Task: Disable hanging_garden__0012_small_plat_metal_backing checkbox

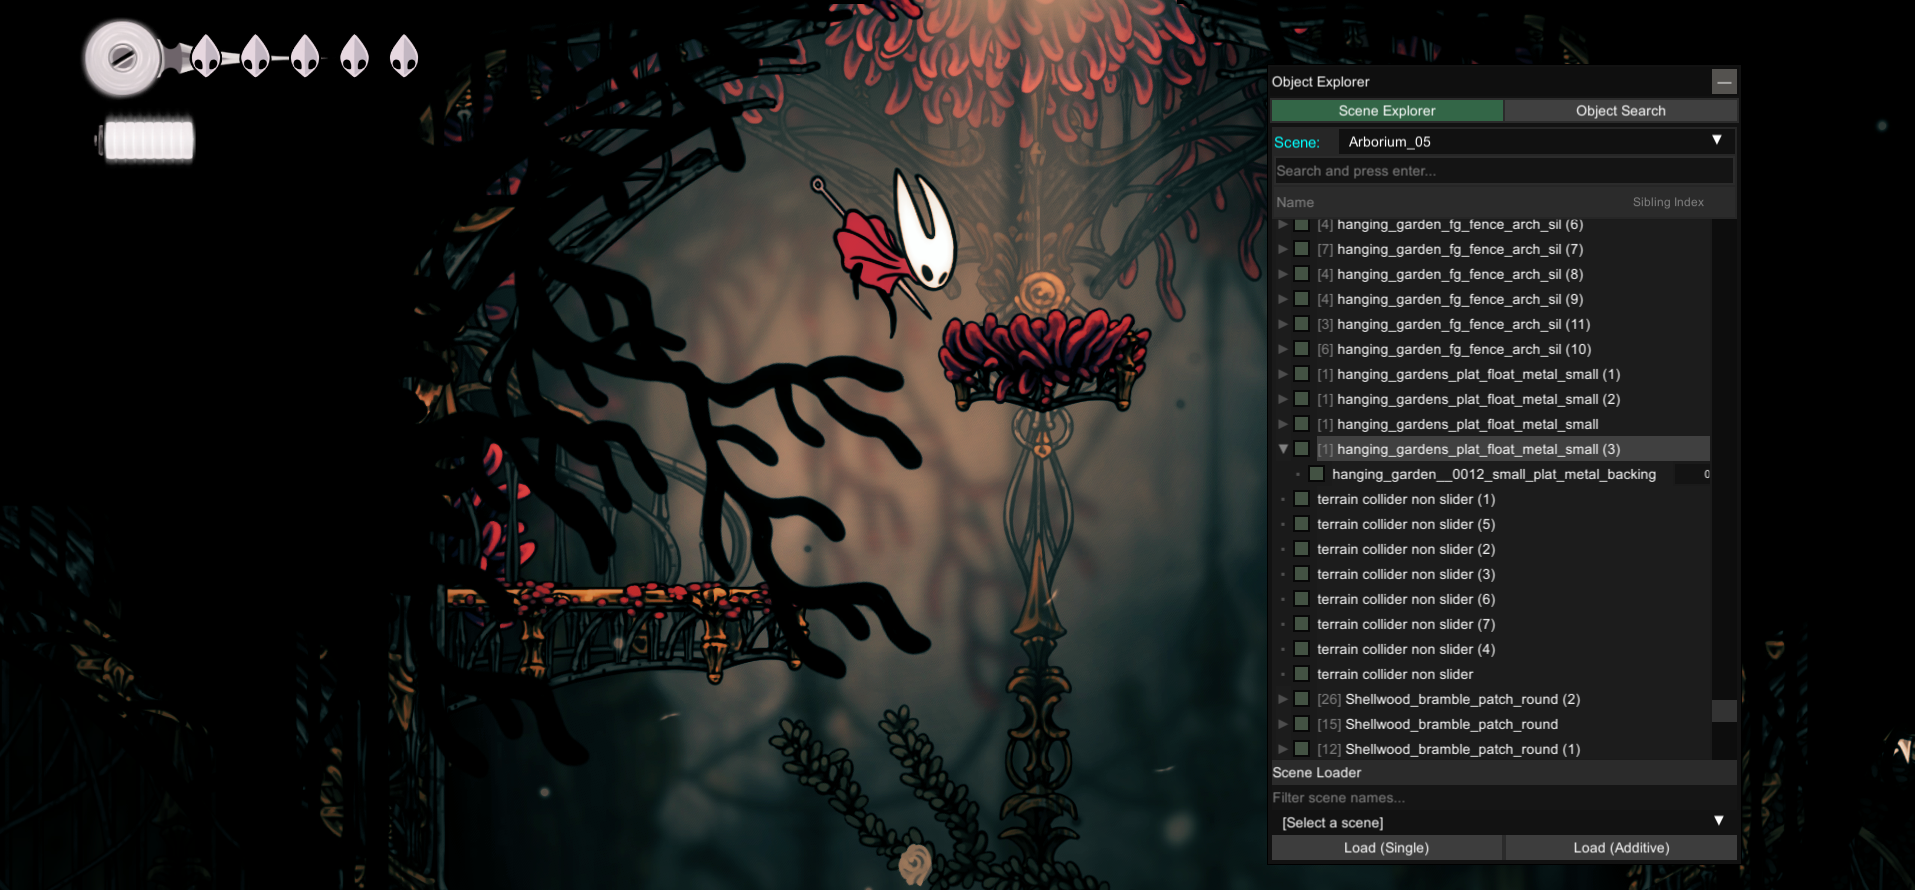Action: (1316, 474)
